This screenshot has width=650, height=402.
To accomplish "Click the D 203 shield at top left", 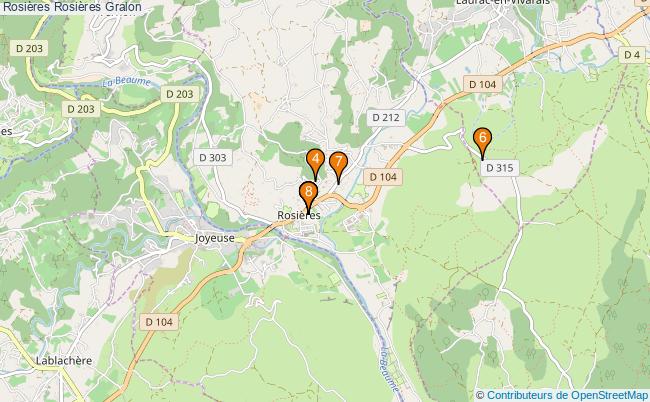I will pos(29,48).
